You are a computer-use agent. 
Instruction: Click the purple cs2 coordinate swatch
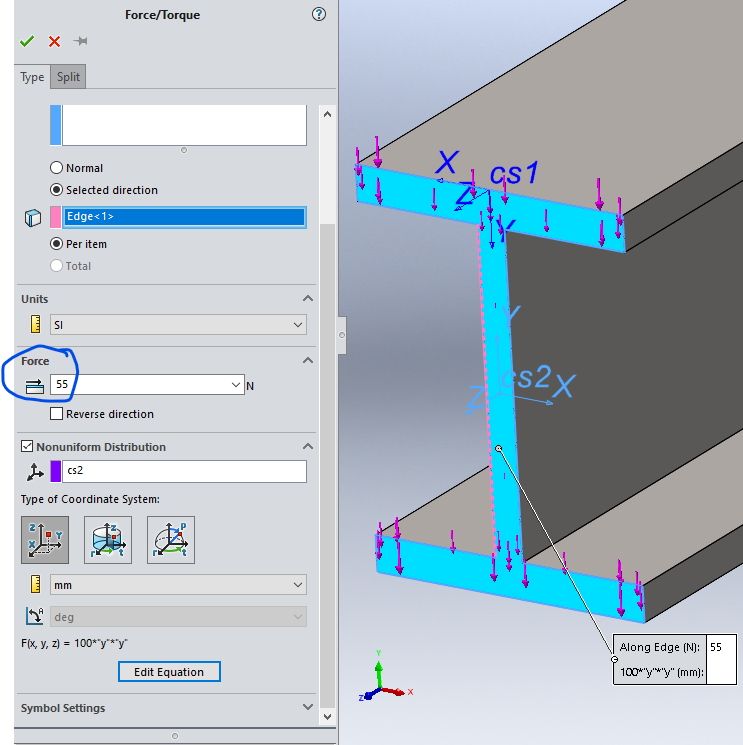[x=56, y=471]
